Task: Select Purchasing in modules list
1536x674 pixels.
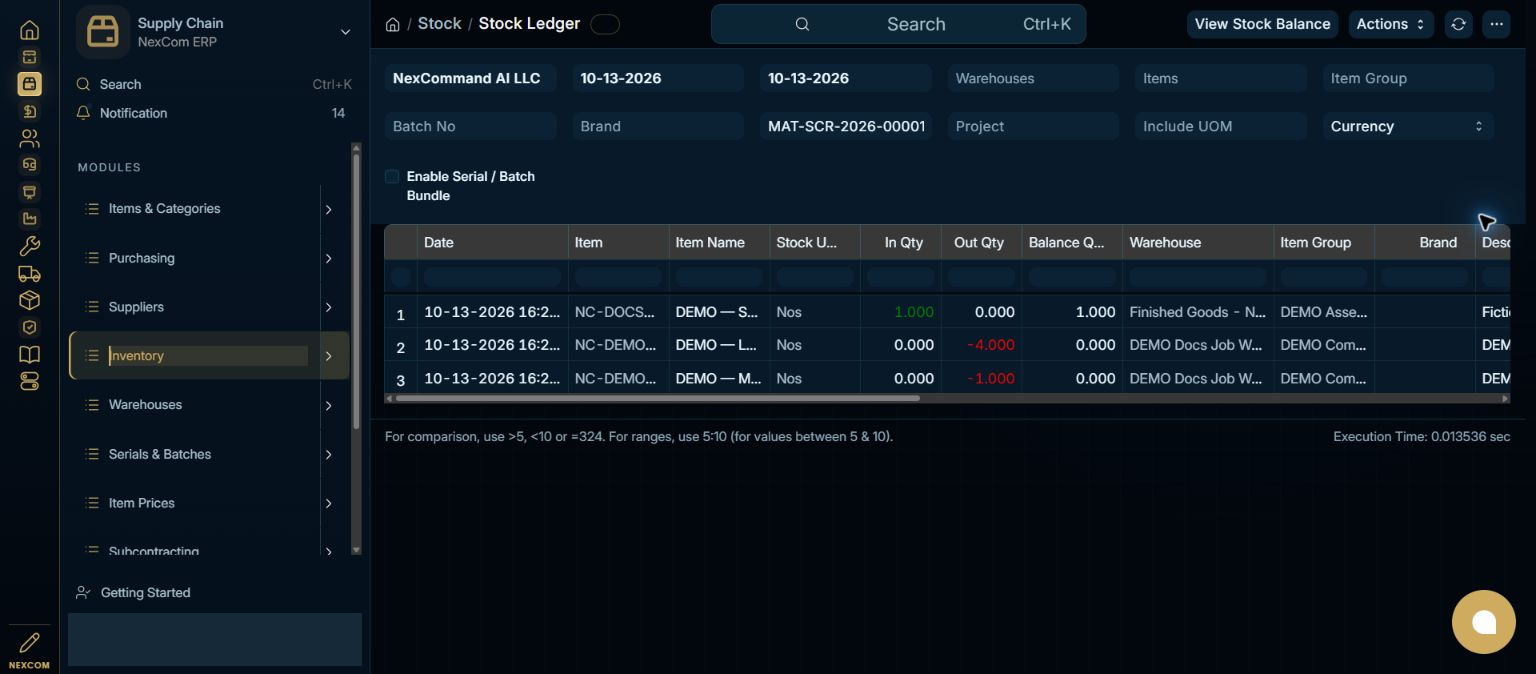Action: (142, 258)
